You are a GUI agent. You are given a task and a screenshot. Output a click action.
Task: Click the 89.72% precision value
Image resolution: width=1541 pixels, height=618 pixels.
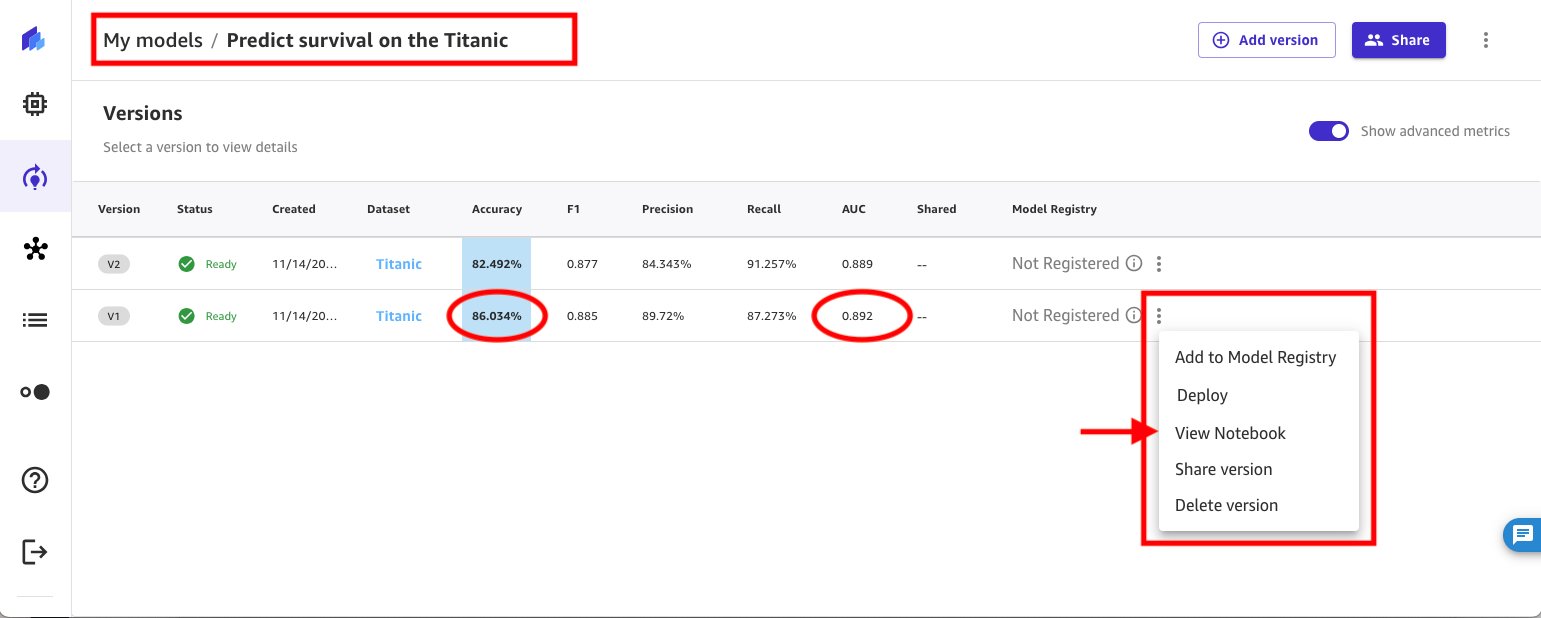663,316
